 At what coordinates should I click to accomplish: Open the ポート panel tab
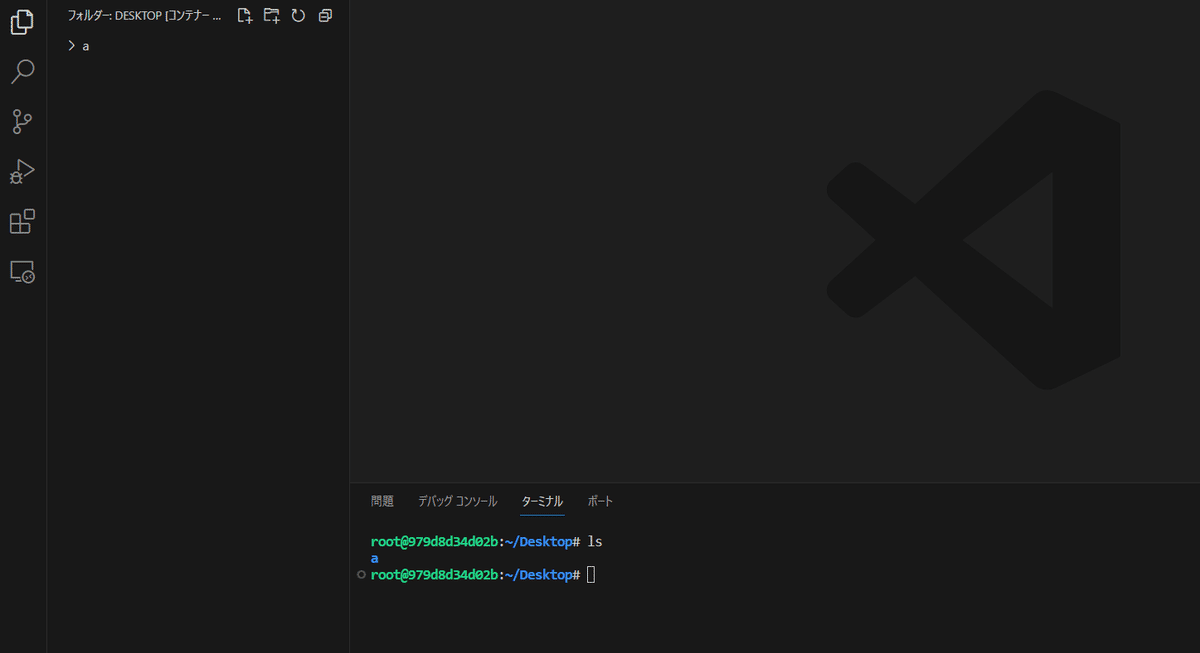coord(600,501)
